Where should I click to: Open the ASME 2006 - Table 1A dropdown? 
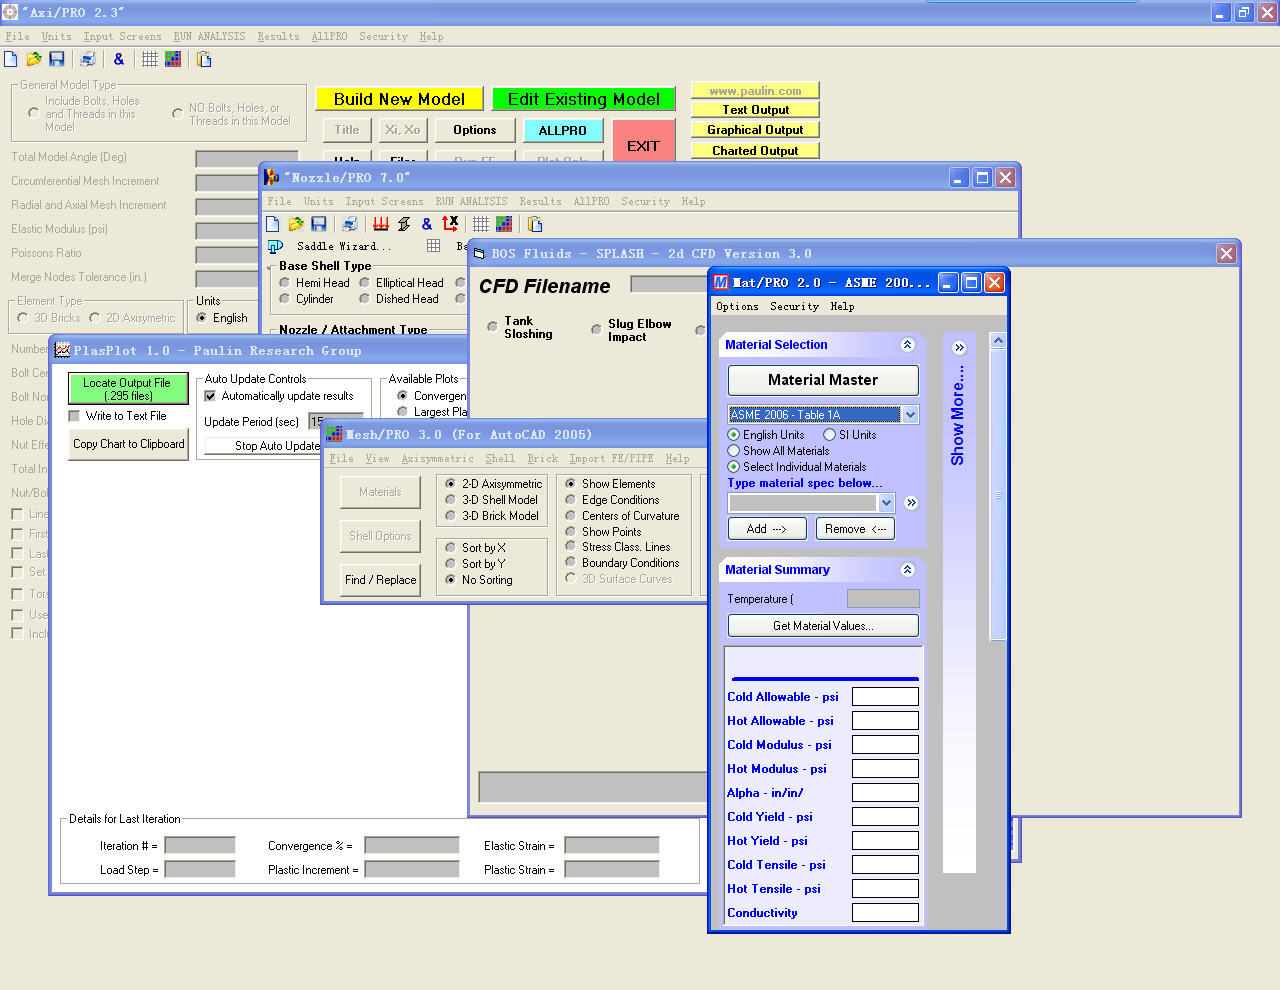point(910,415)
